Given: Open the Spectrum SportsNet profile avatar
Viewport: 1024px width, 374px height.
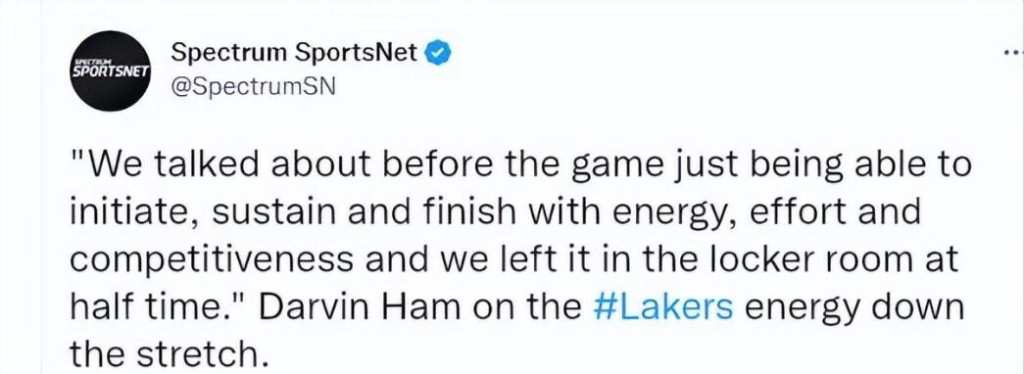Looking at the screenshot, I should pyautogui.click(x=112, y=70).
